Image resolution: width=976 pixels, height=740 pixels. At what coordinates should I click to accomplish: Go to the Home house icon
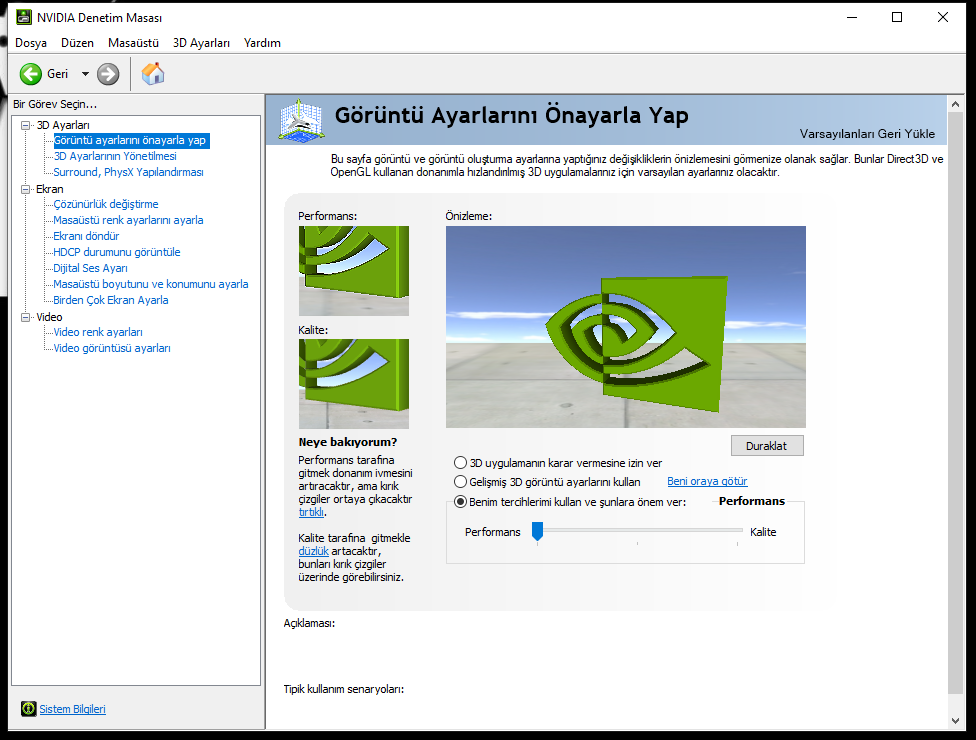152,74
